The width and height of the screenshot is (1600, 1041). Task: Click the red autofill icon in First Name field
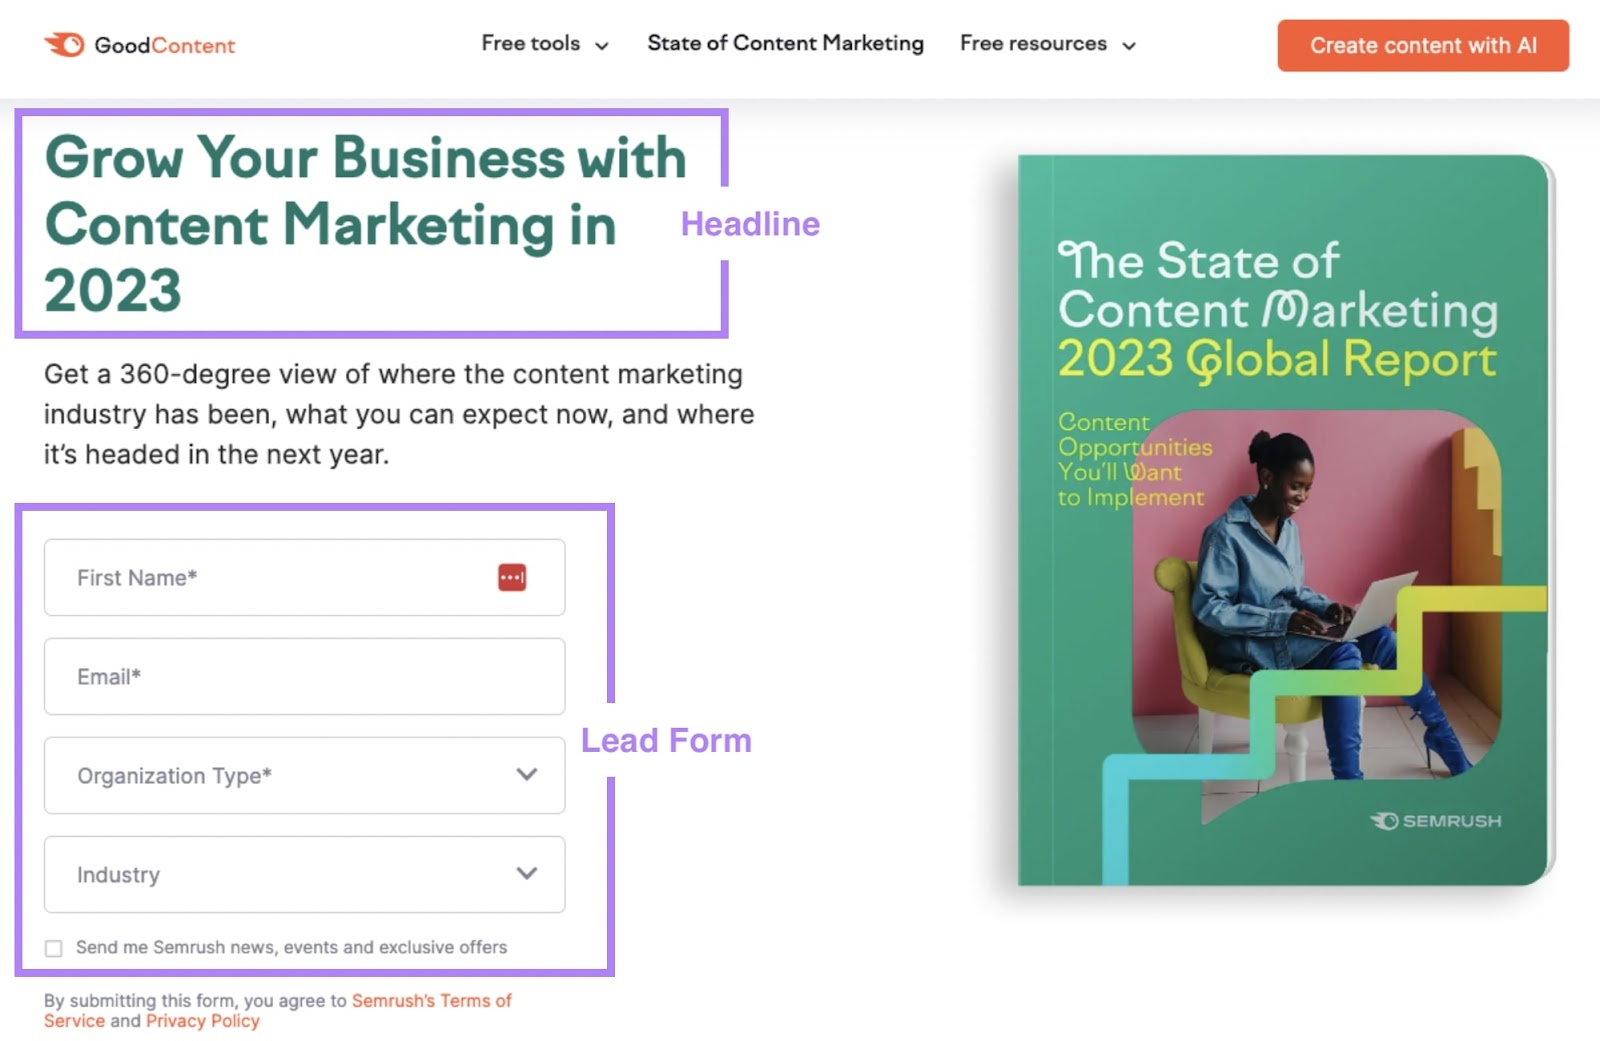[512, 577]
